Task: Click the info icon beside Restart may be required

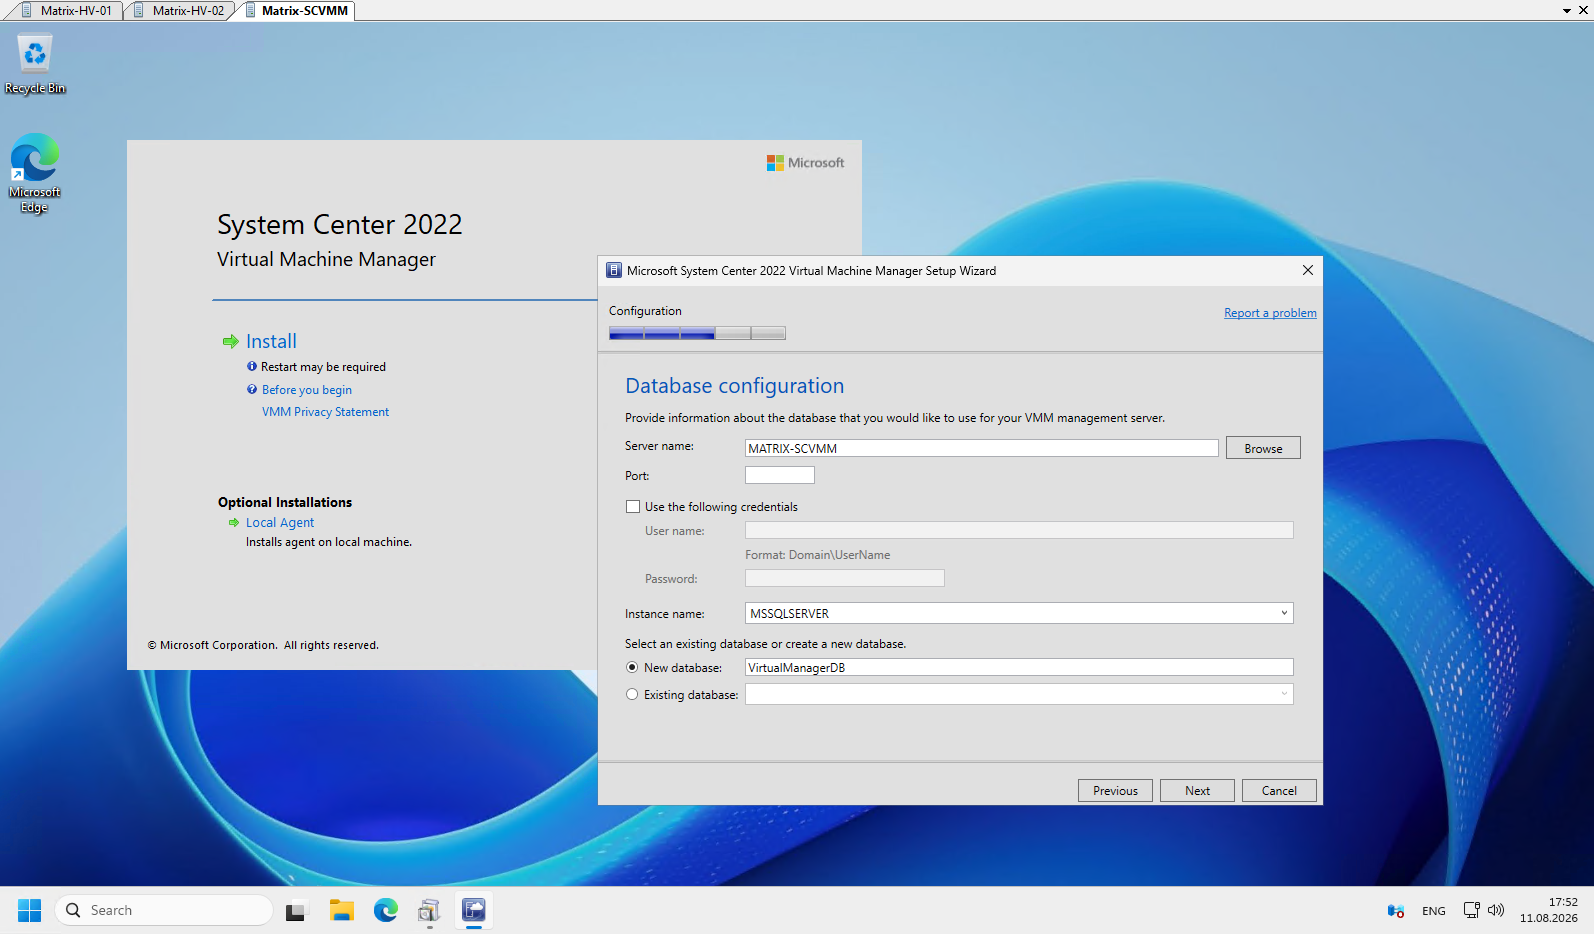Action: tap(252, 366)
